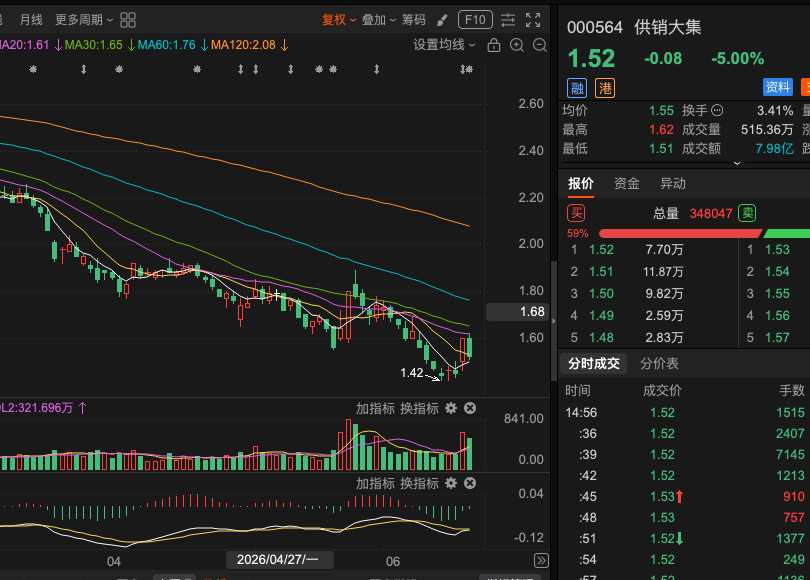Viewport: 810px width, 580px height.
Task: Click the 1.42 low price annotation
Action: (x=412, y=373)
